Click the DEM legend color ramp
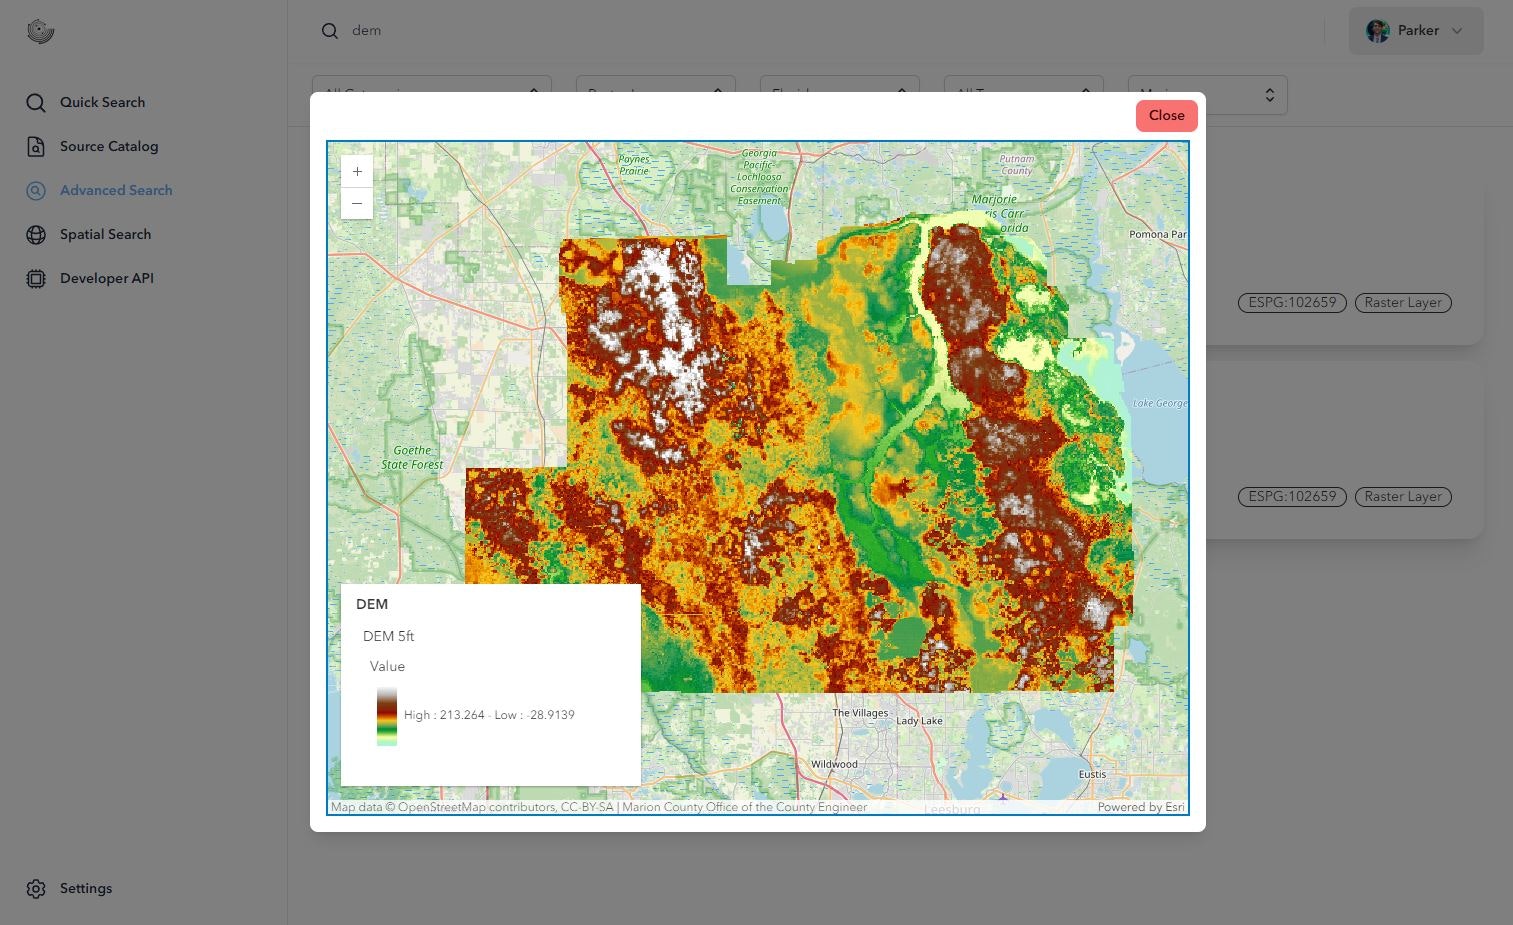Viewport: 1513px width, 925px height. 387,716
